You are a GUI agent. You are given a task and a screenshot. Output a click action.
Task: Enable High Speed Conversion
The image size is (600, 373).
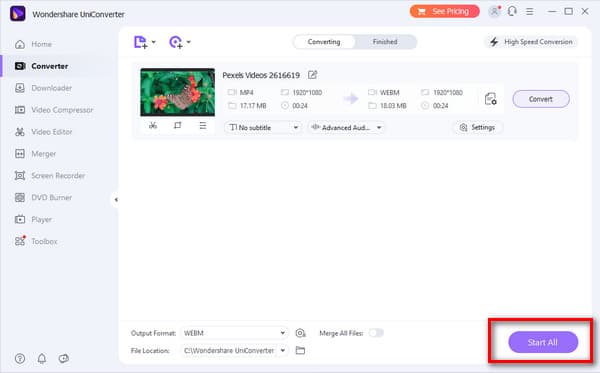click(532, 42)
